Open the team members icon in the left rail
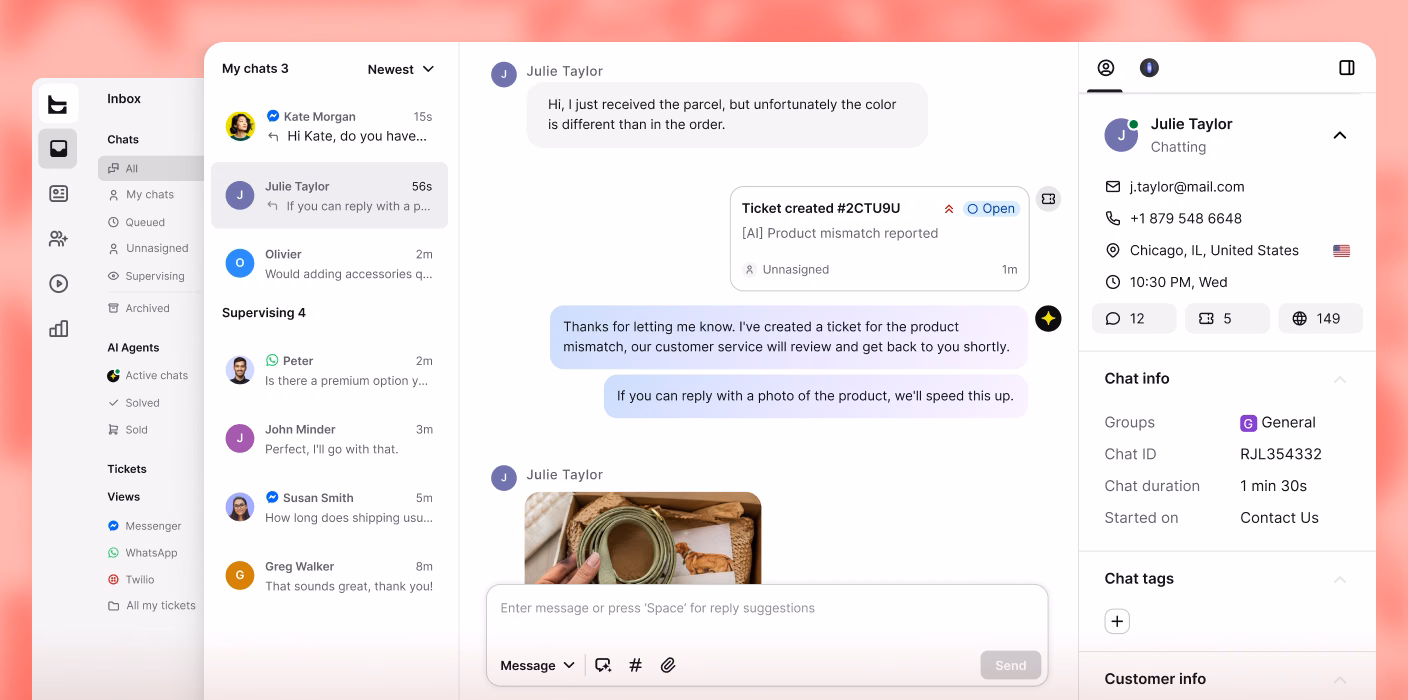Screen dimensions: 1408x700 [x=58, y=239]
